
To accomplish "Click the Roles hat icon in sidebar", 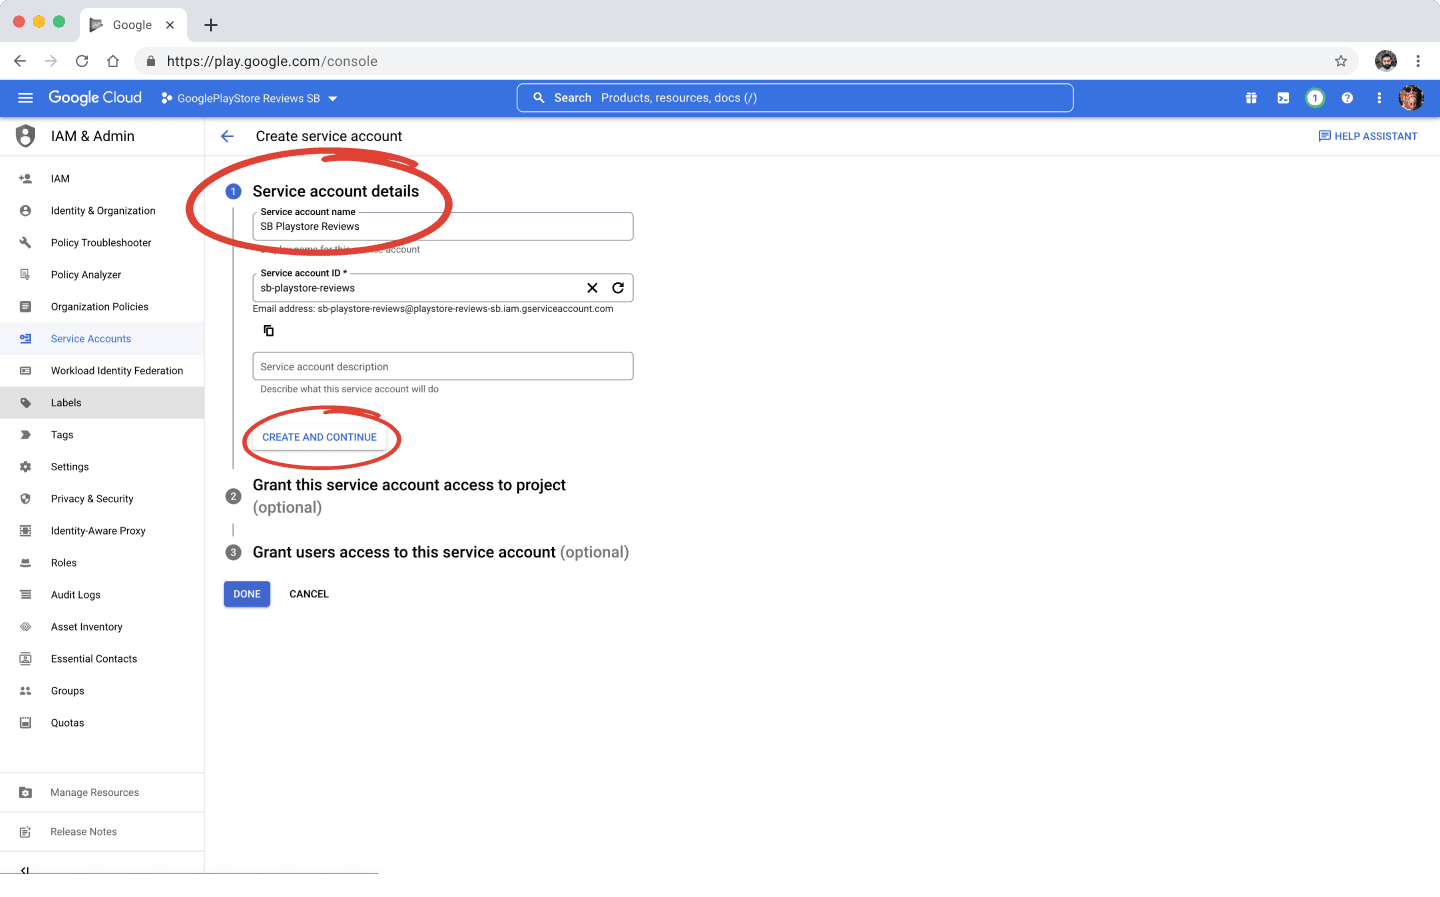I will coord(26,563).
